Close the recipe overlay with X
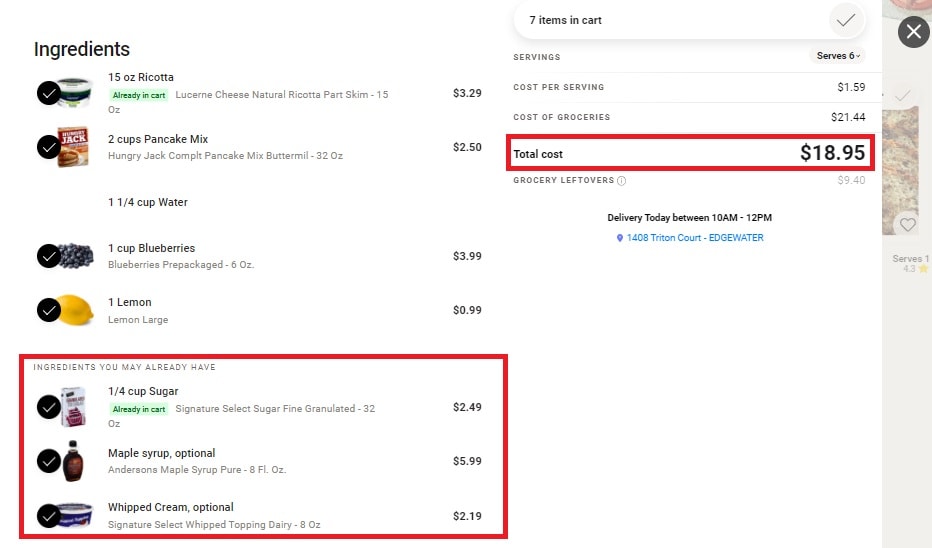Screen dimensions: 932x548 914,32
